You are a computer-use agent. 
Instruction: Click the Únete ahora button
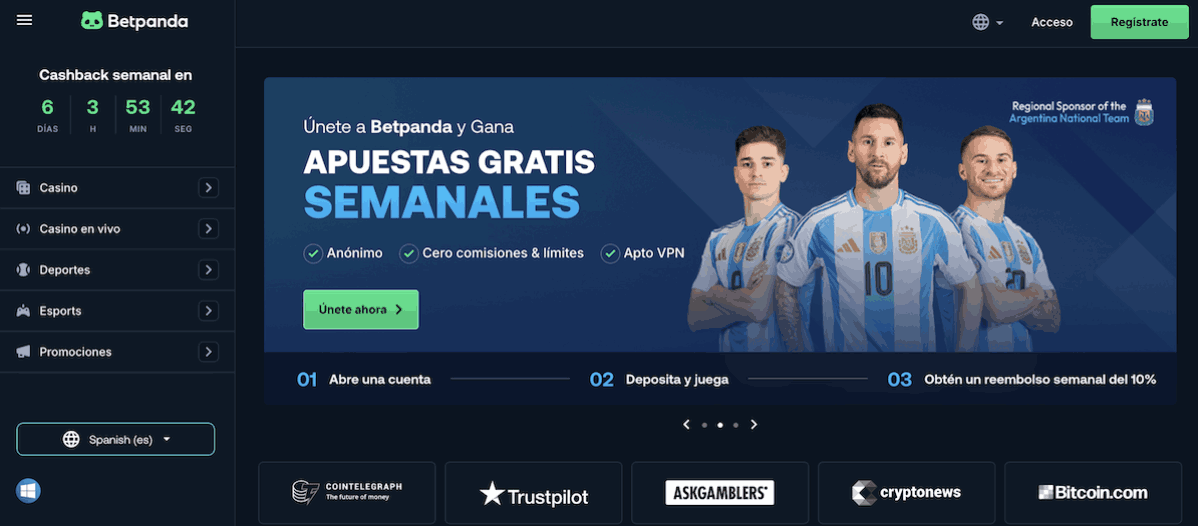[x=361, y=310]
